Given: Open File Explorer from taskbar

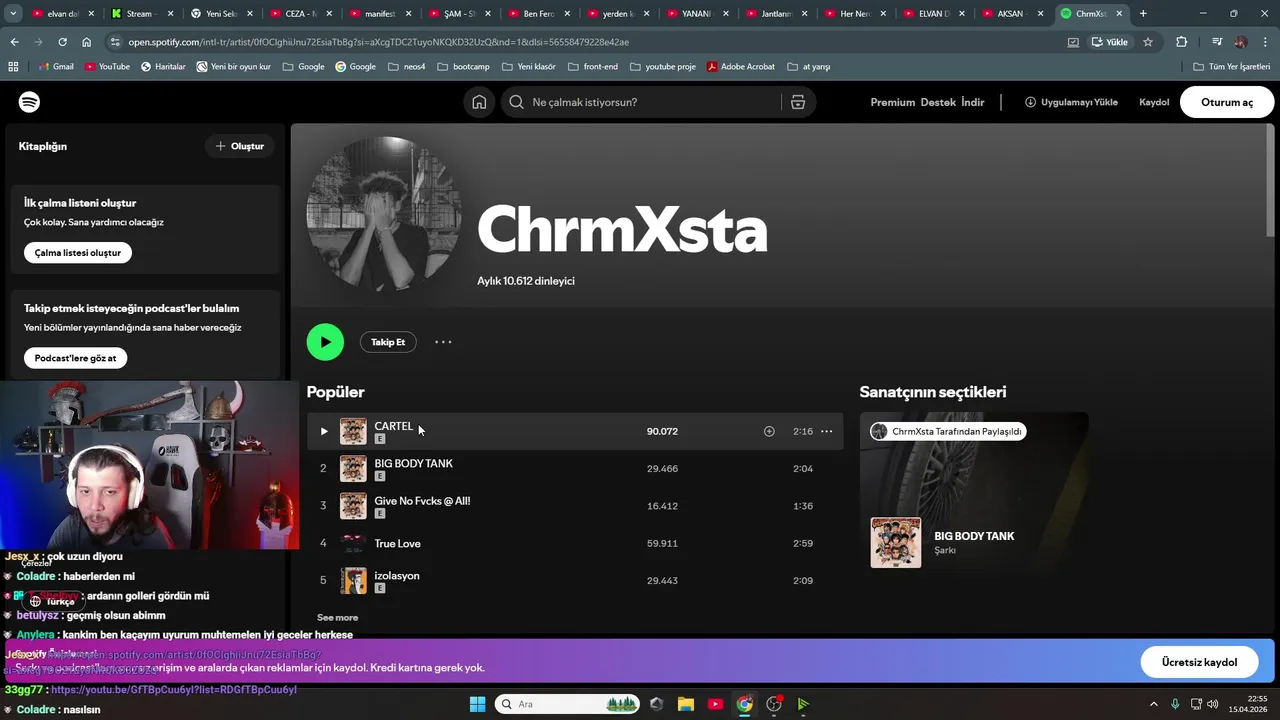Looking at the screenshot, I should click(686, 704).
